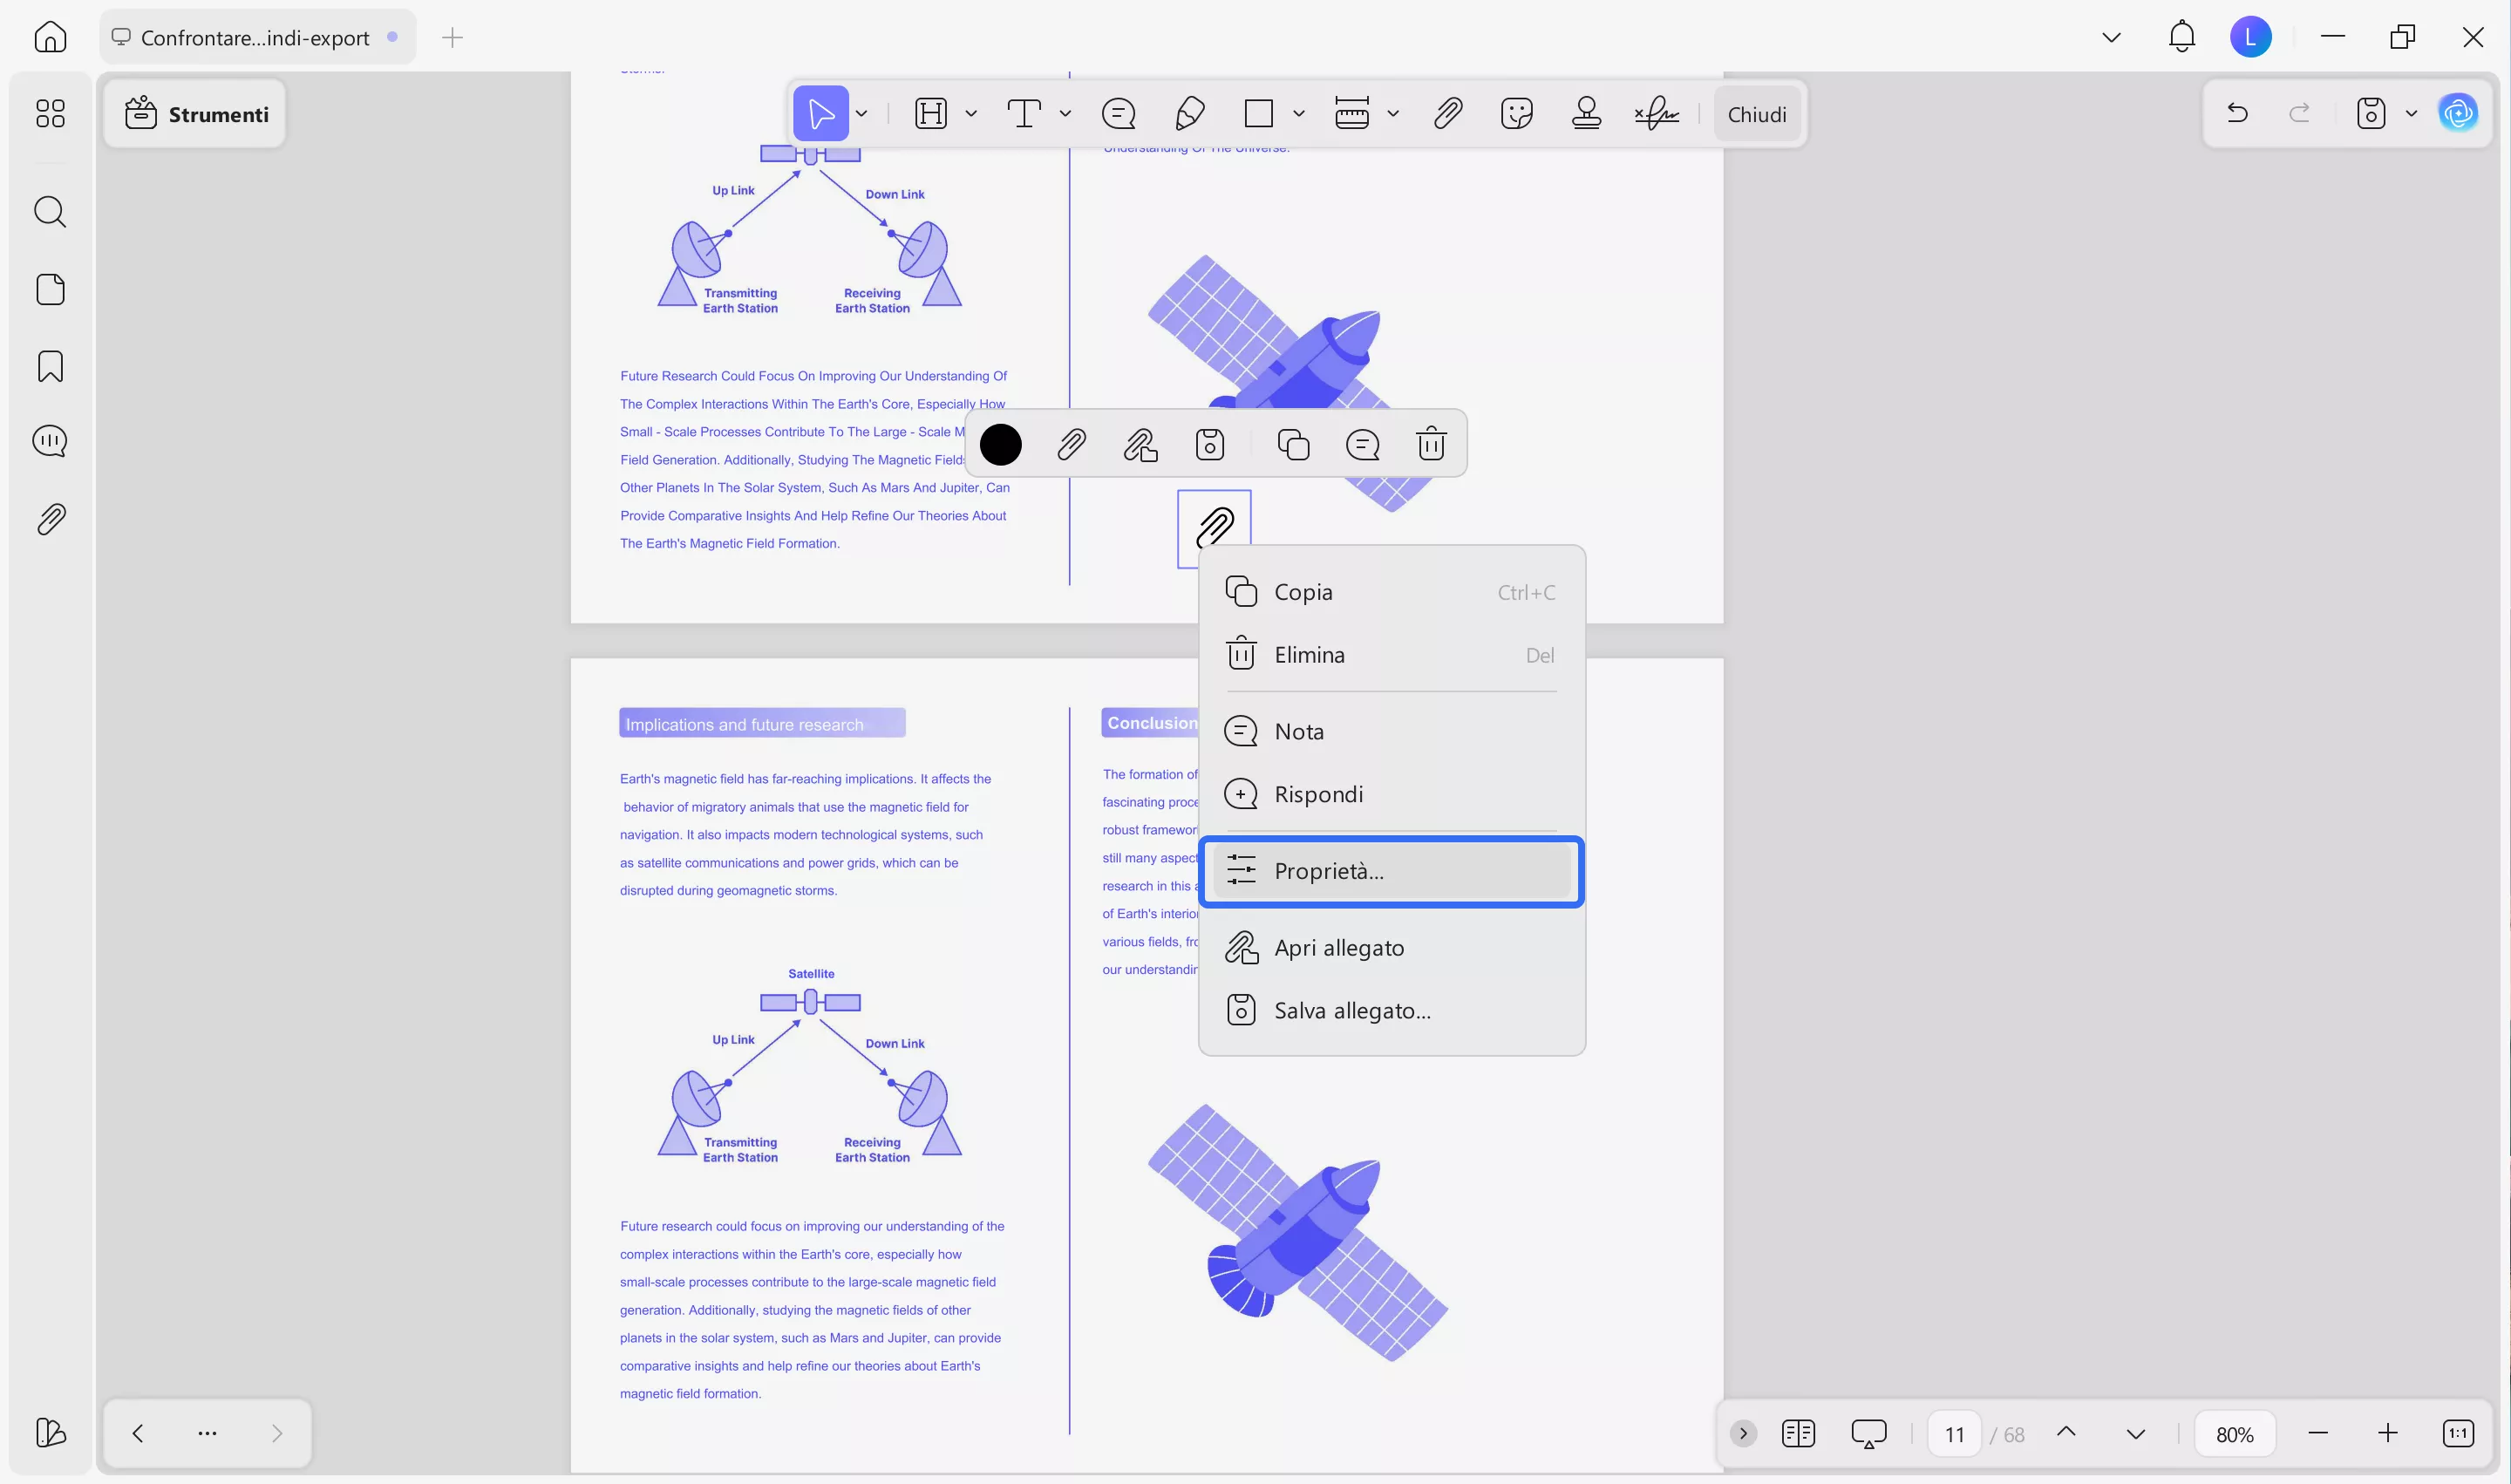Click the Chiudi button
Screen dimensions: 2511x1484
1756,114
